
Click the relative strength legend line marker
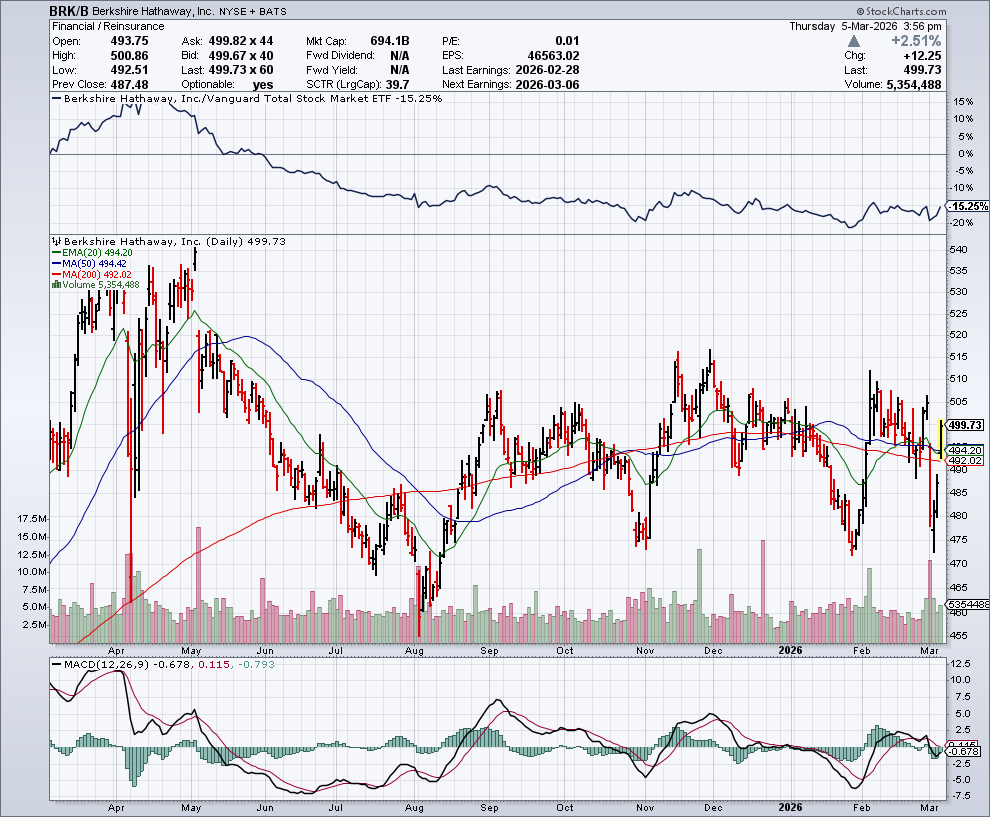tap(56, 100)
